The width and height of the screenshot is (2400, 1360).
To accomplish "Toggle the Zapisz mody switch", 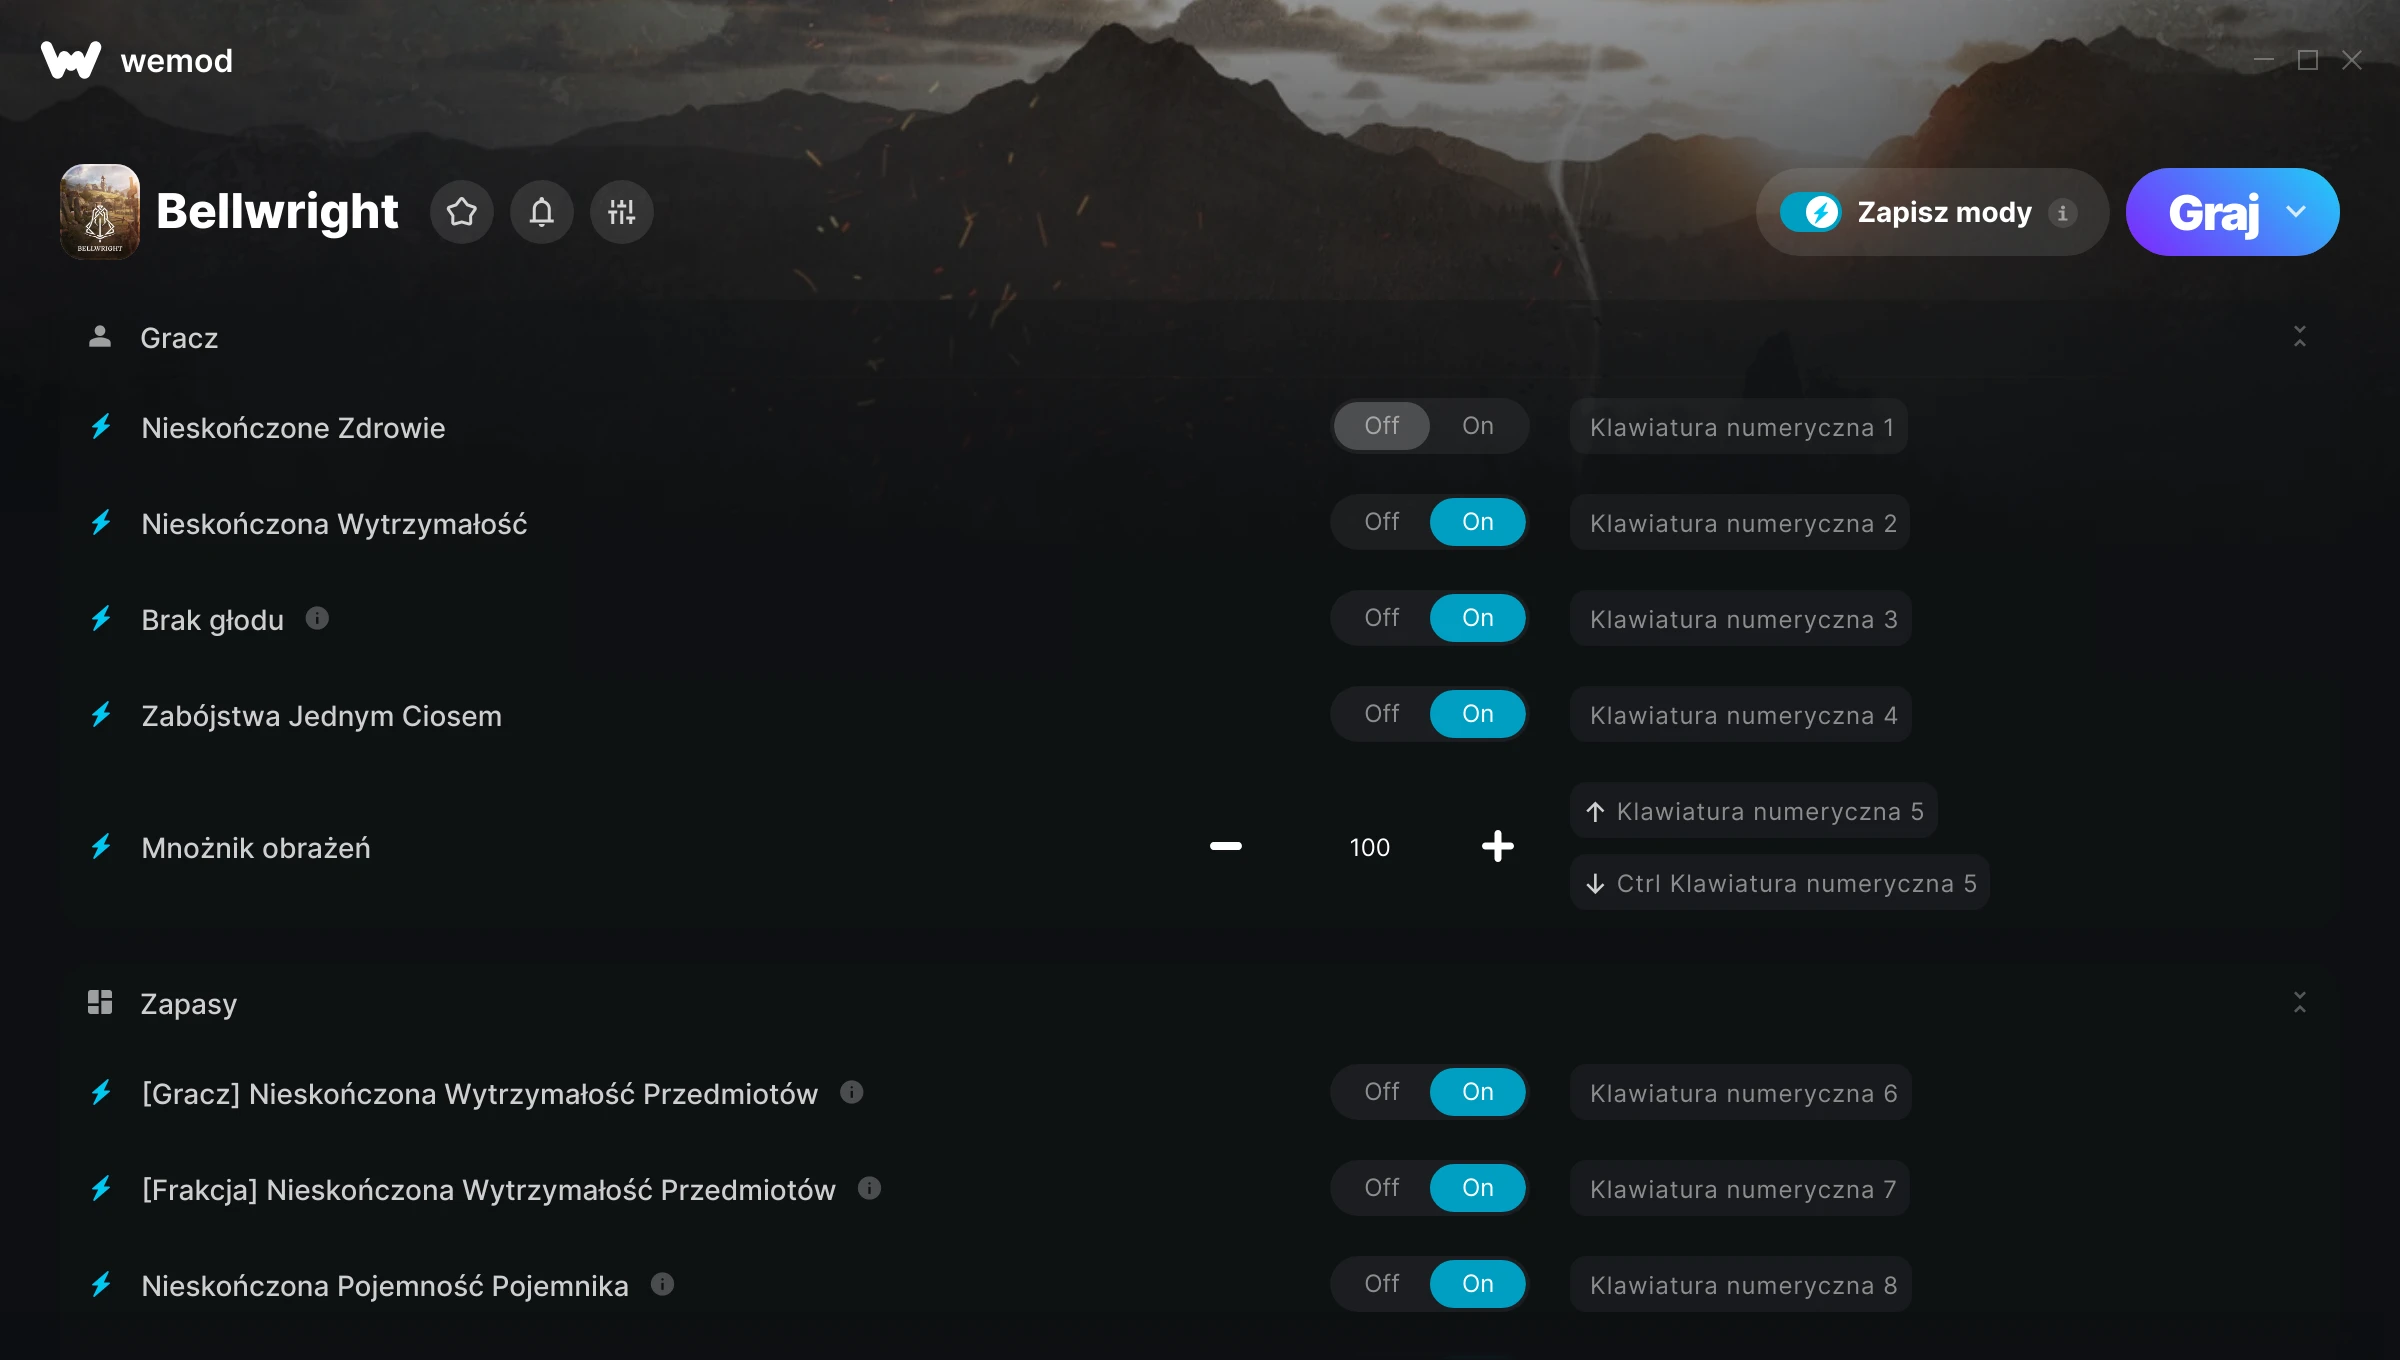I will [x=1811, y=212].
